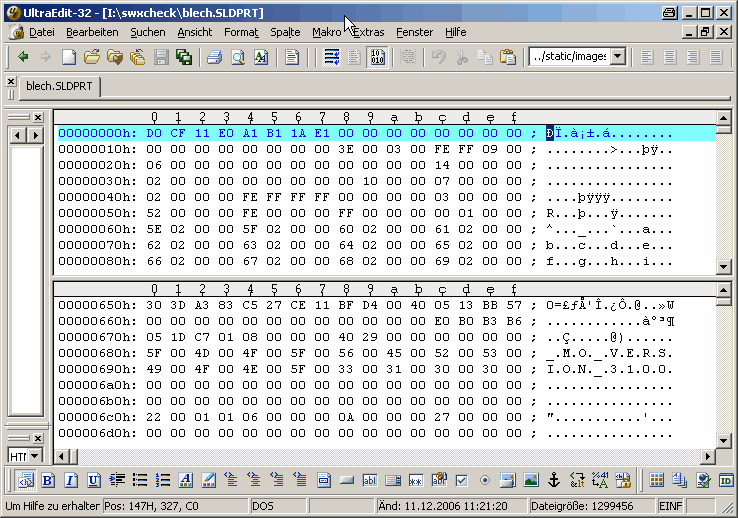Insert HTML table grid icon
This screenshot has height=518, width=738.
click(656, 480)
